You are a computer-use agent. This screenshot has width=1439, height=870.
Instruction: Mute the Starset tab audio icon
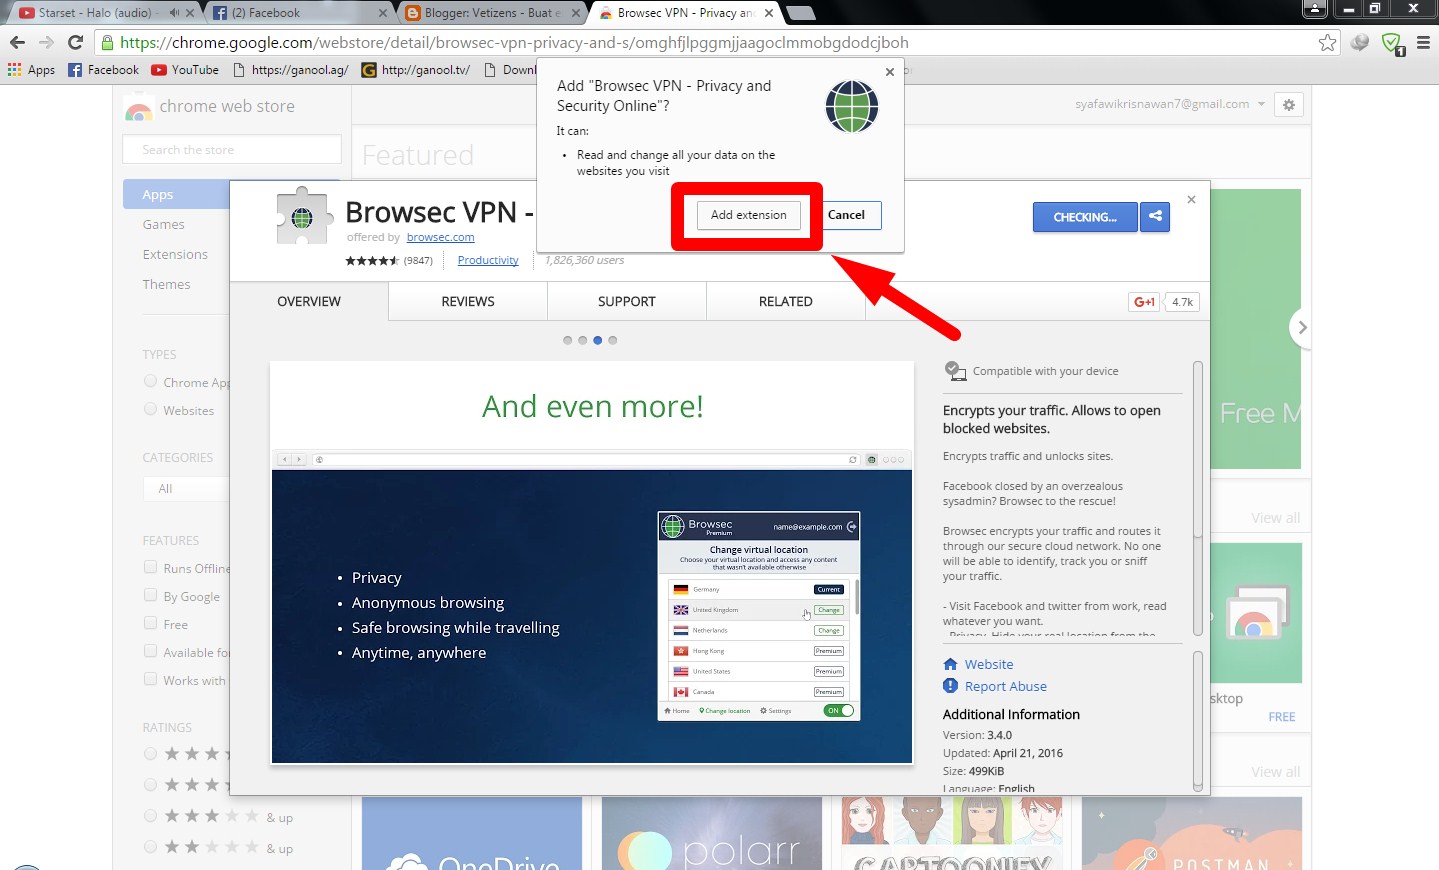[175, 13]
